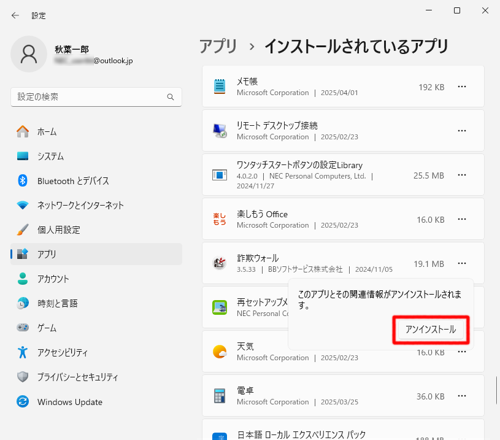
Task: Open ゲーム settings
Action: [96, 328]
